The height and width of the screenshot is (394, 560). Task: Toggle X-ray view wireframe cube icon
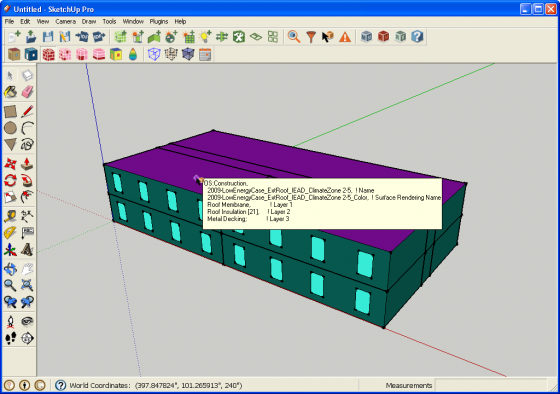point(154,54)
